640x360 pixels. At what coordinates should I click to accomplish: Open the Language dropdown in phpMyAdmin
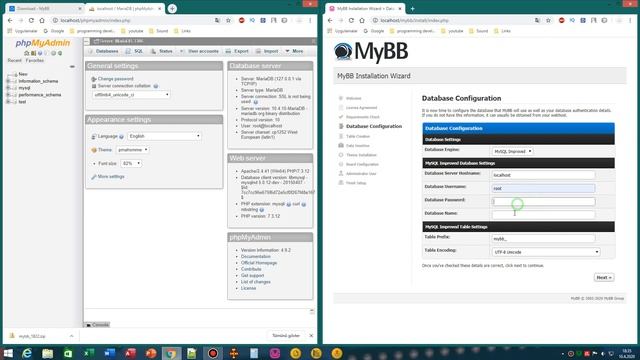[164, 136]
